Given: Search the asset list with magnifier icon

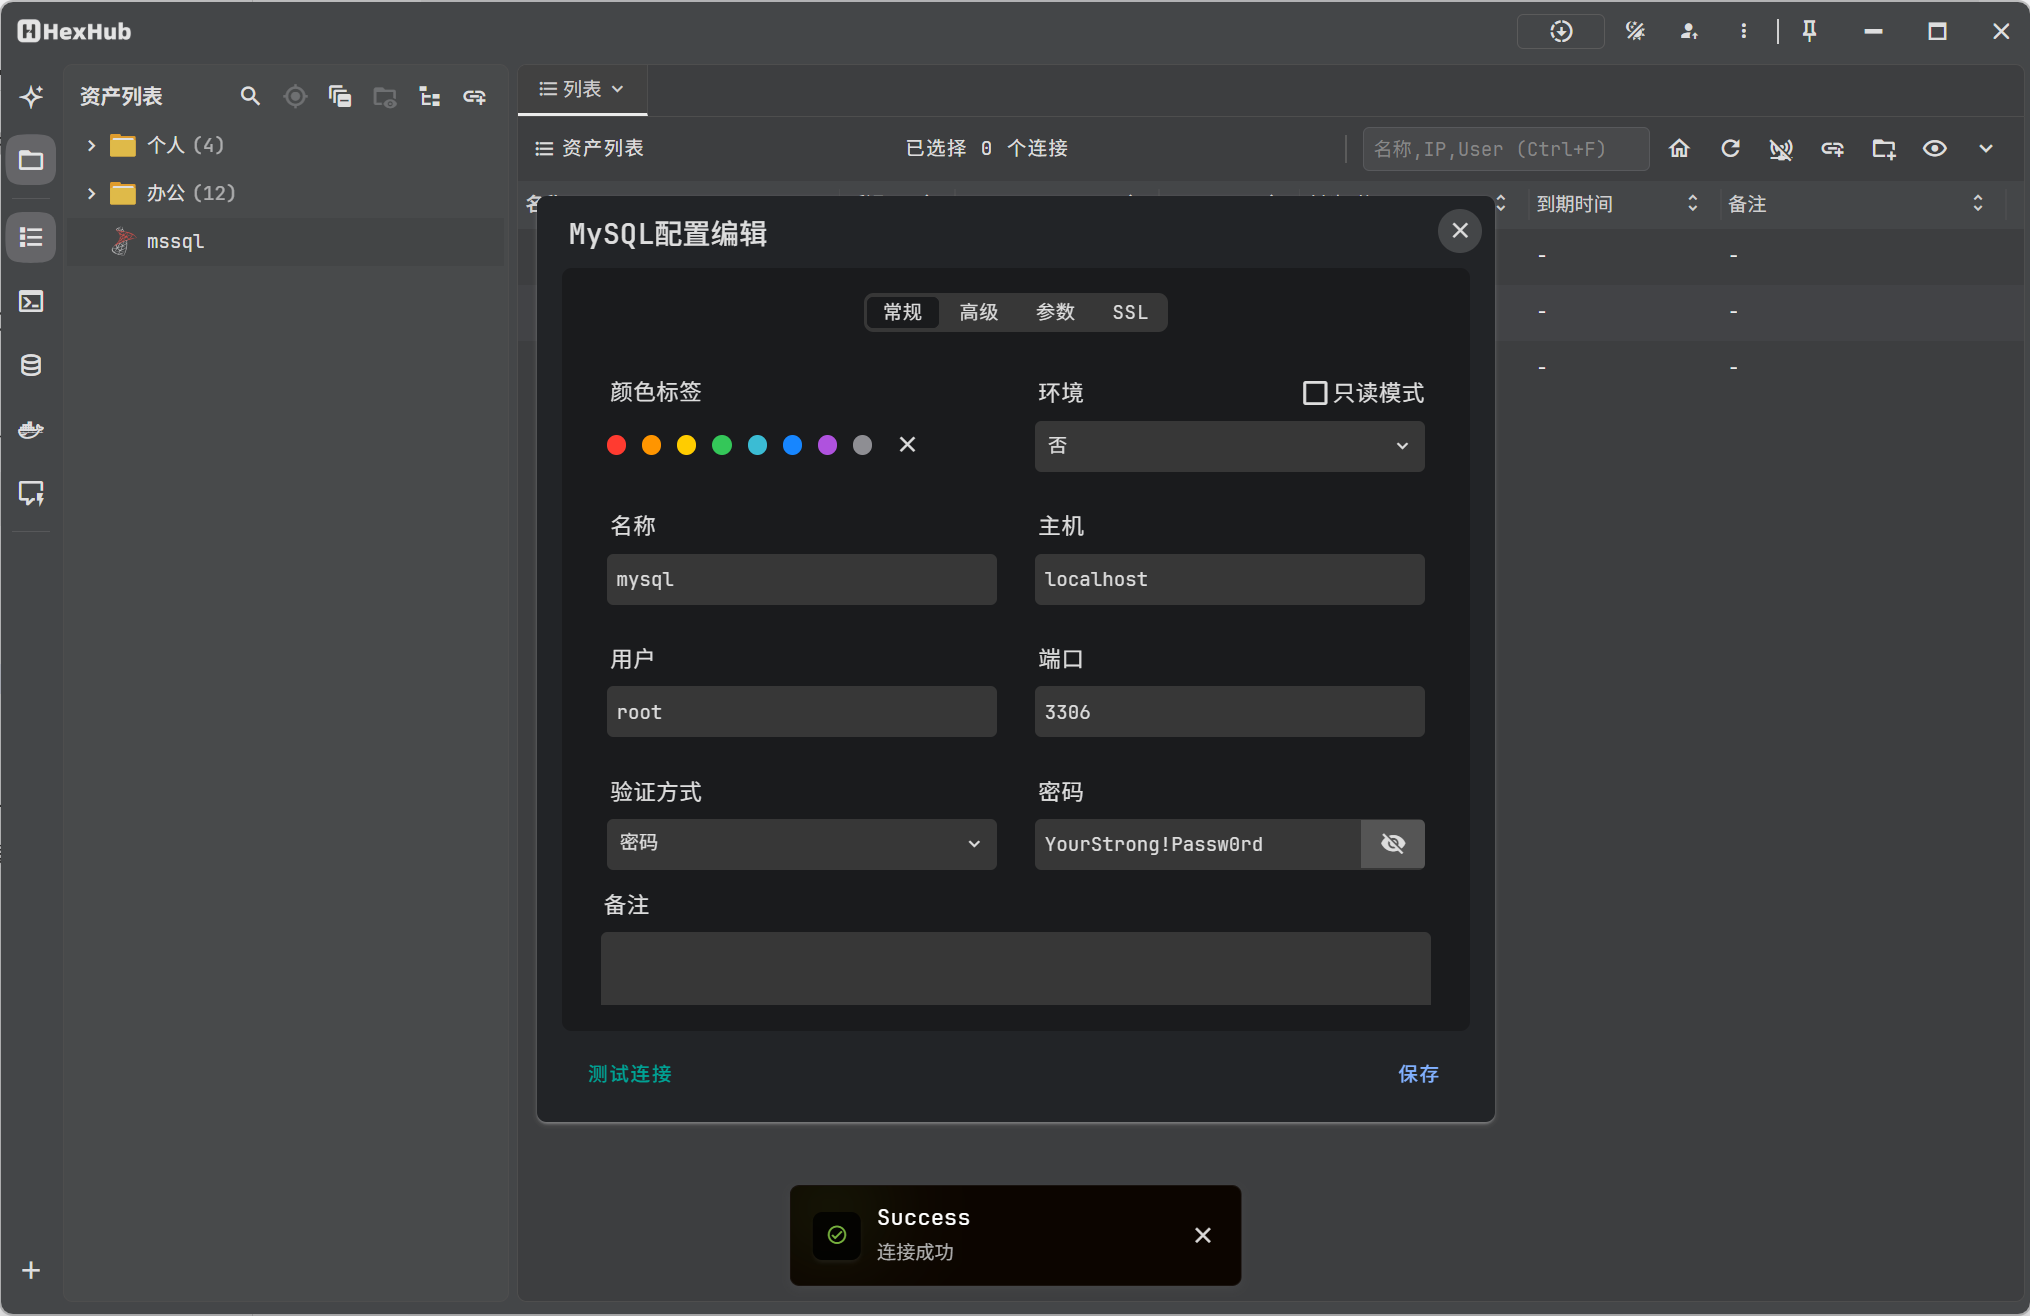Looking at the screenshot, I should coord(250,96).
